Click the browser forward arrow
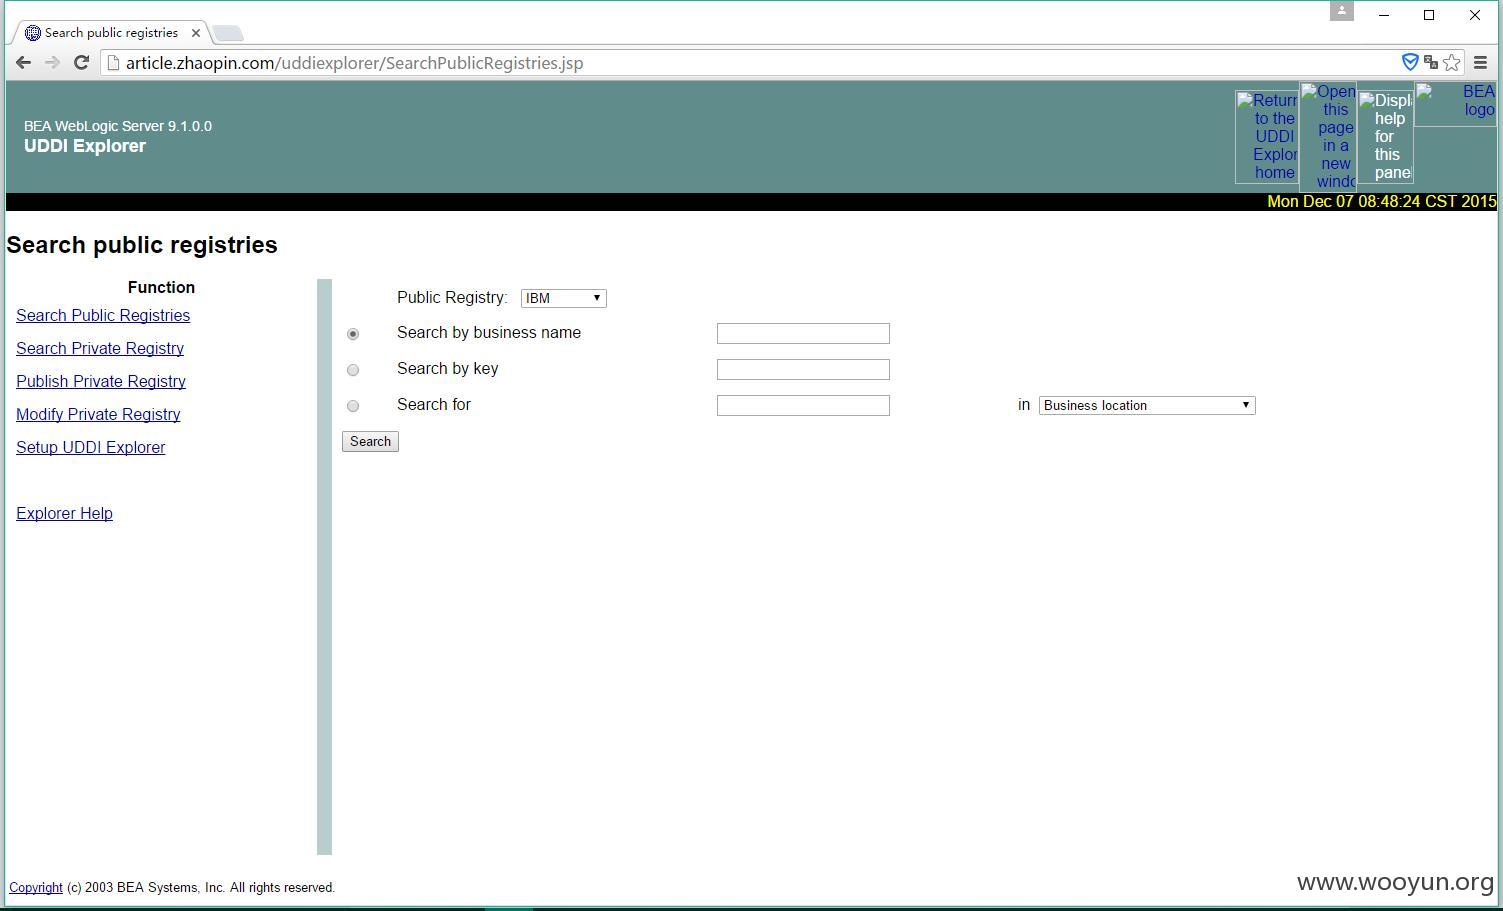1503x911 pixels. coord(52,63)
